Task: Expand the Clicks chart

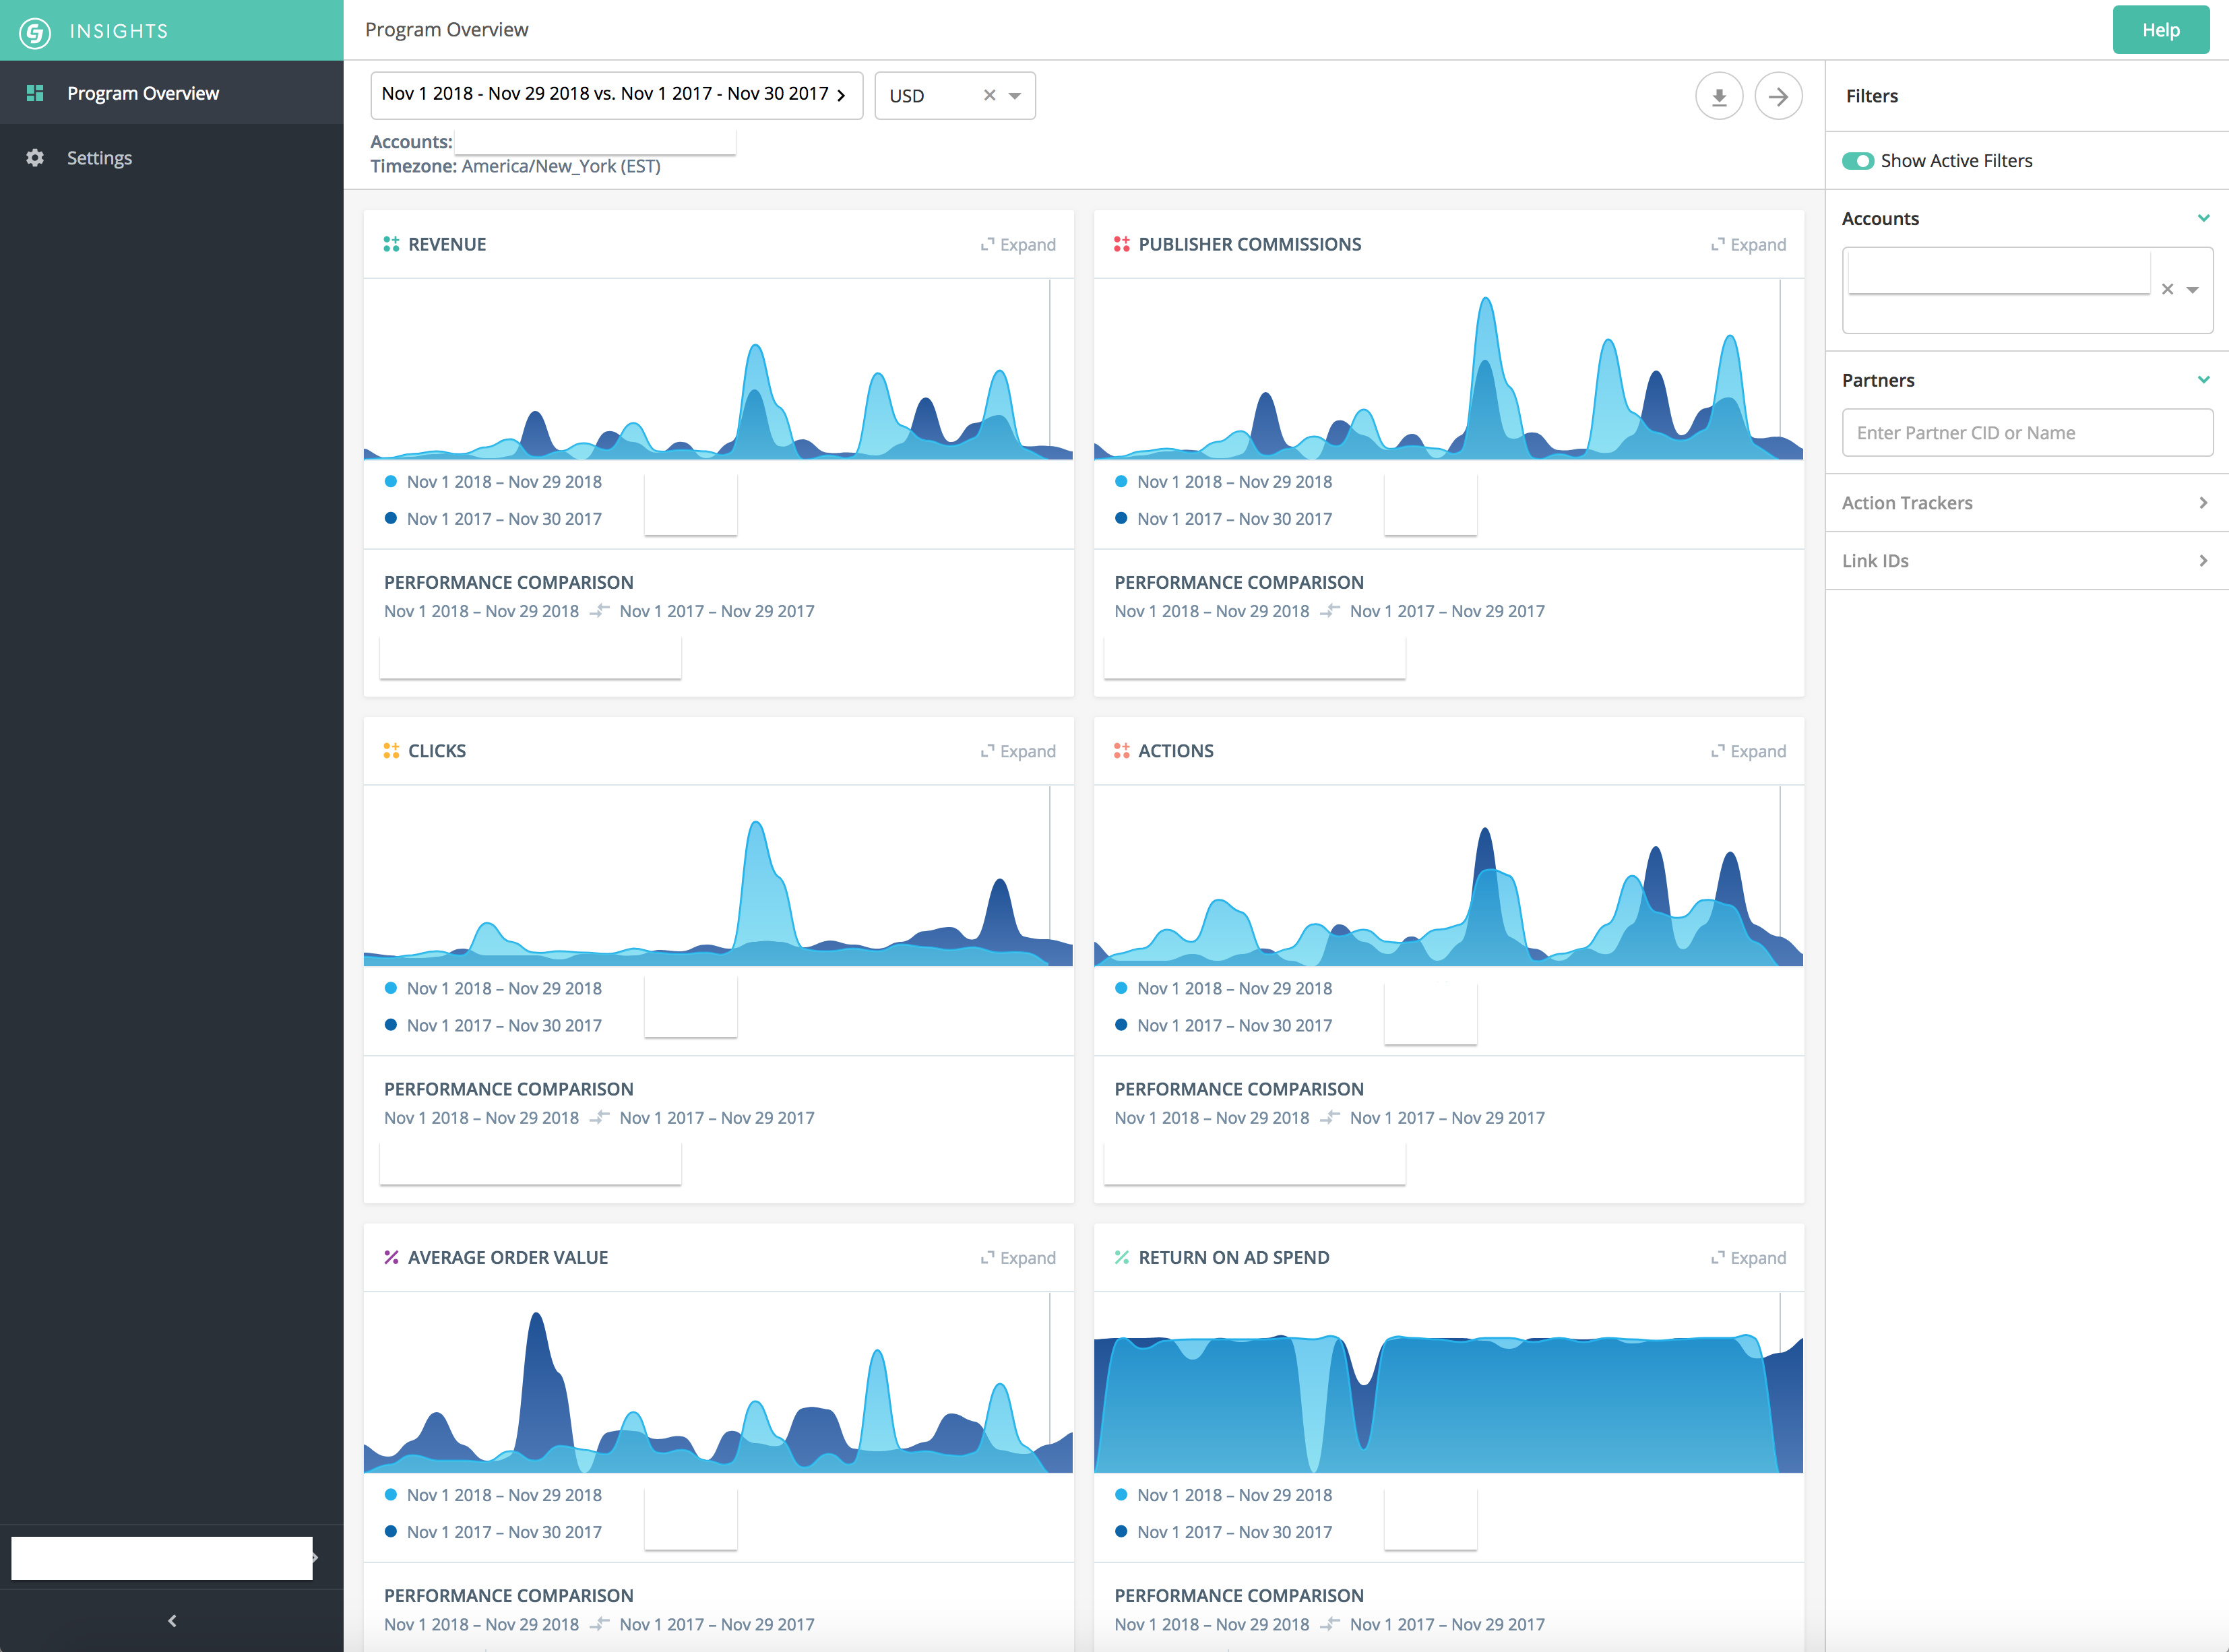Action: 1018,751
